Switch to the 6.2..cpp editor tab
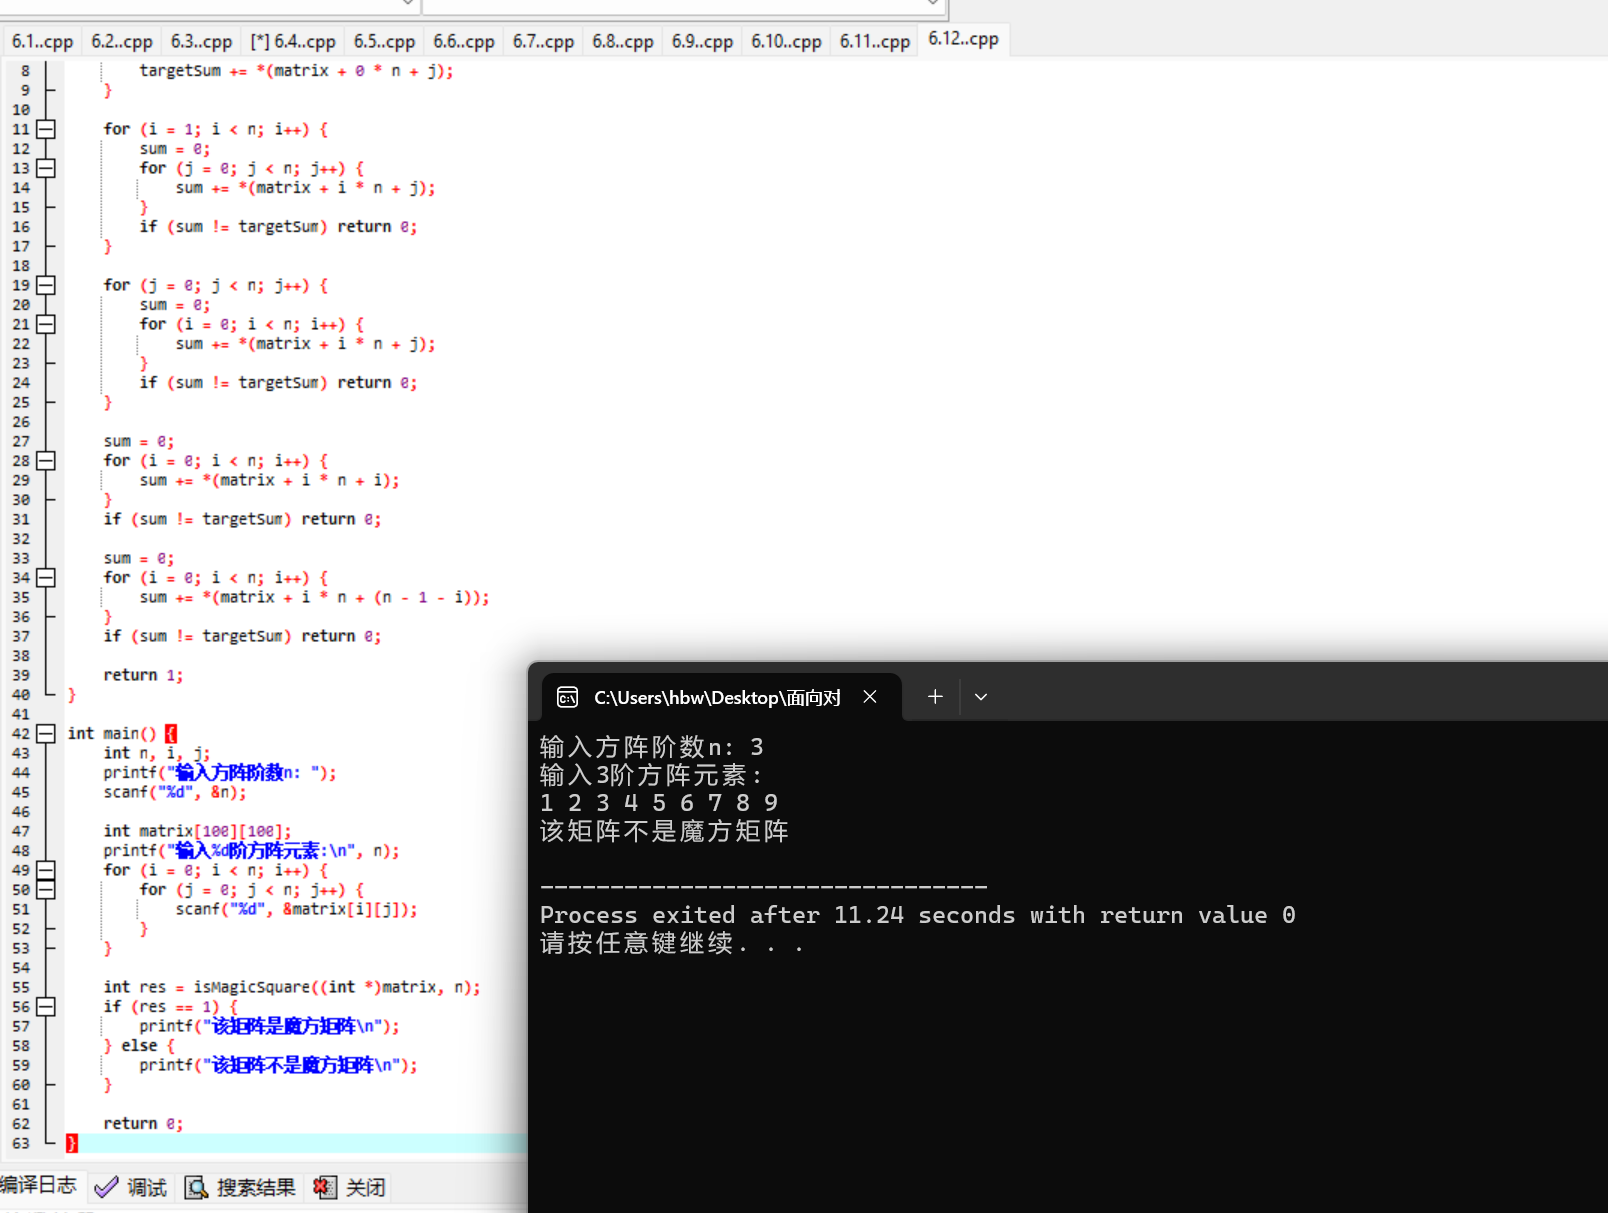This screenshot has height=1213, width=1608. pos(122,41)
